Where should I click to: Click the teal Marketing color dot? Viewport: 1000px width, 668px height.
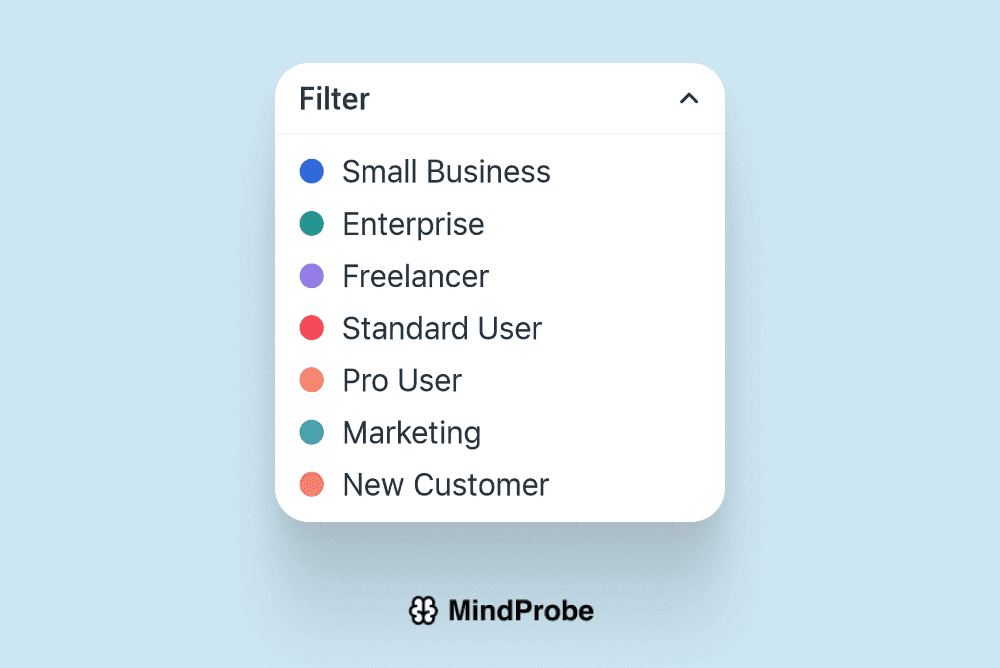pos(312,432)
